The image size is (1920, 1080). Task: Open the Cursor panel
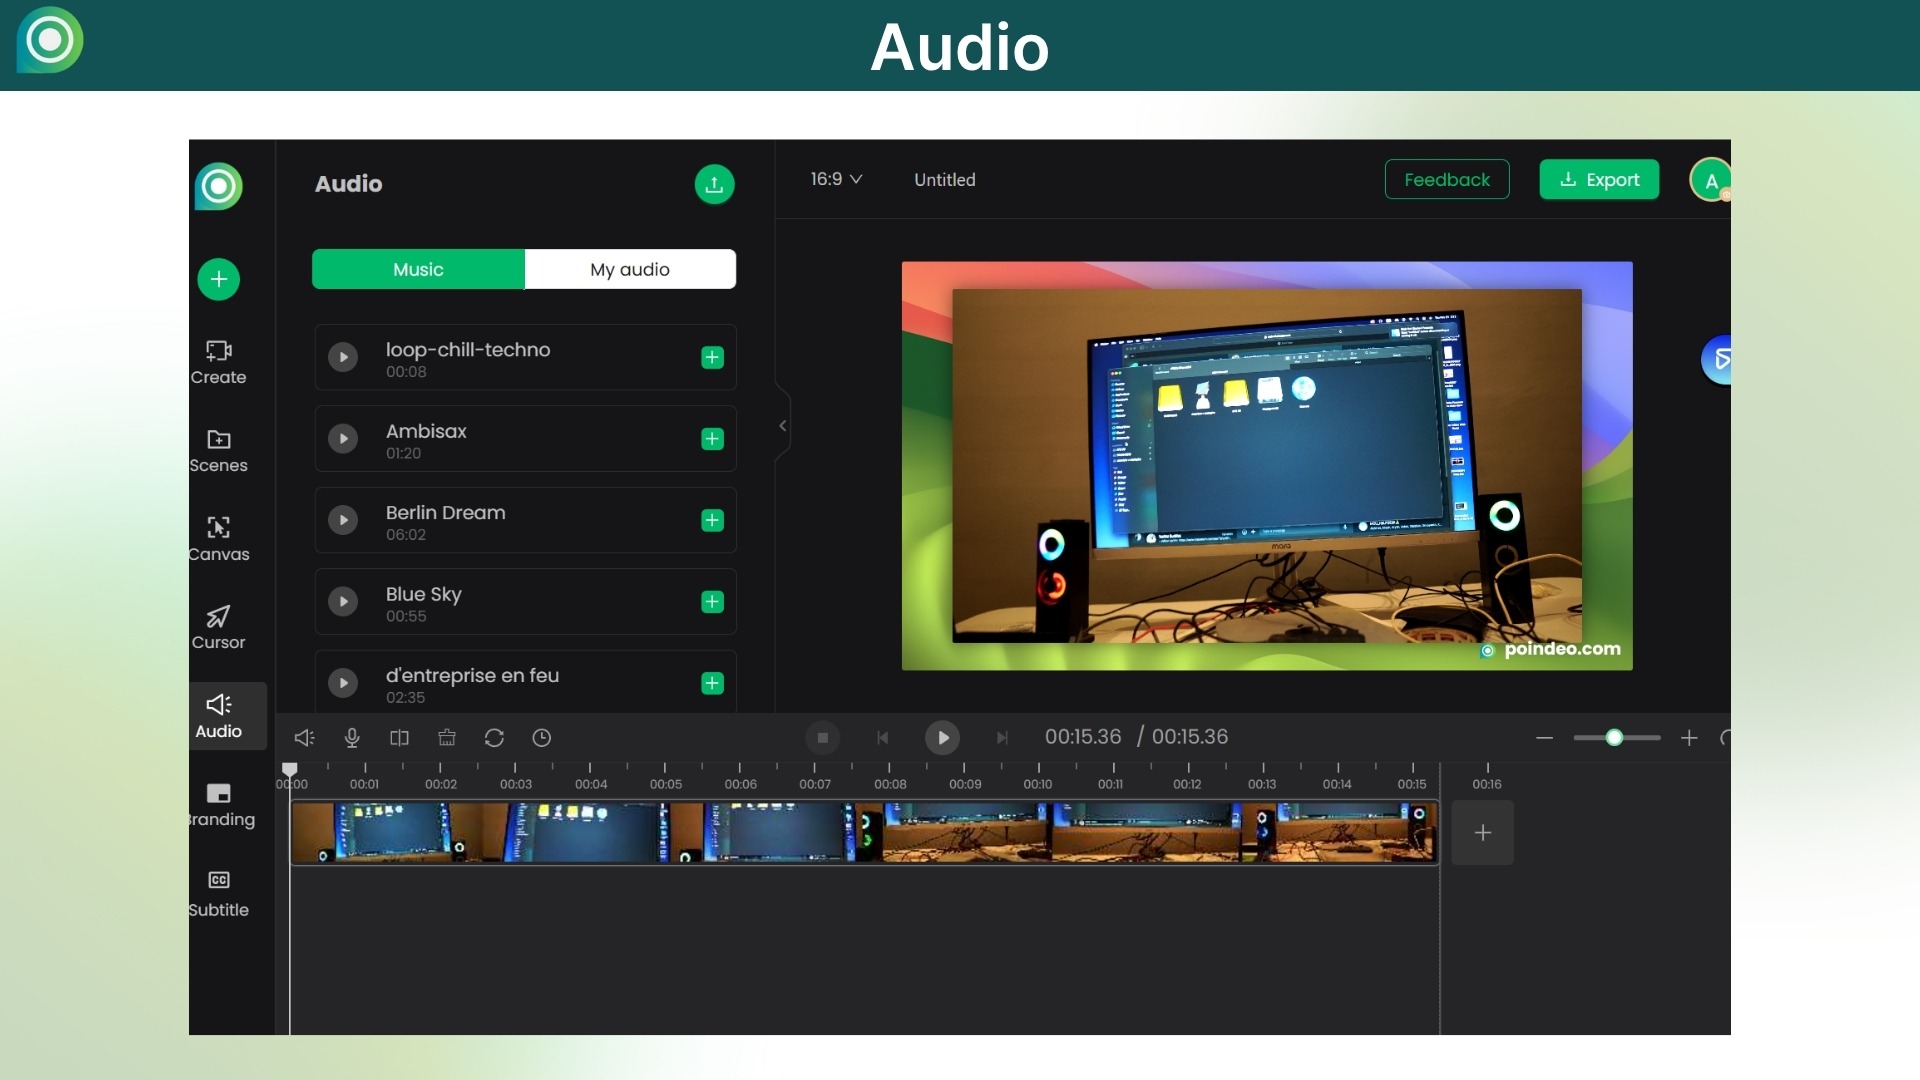point(218,625)
